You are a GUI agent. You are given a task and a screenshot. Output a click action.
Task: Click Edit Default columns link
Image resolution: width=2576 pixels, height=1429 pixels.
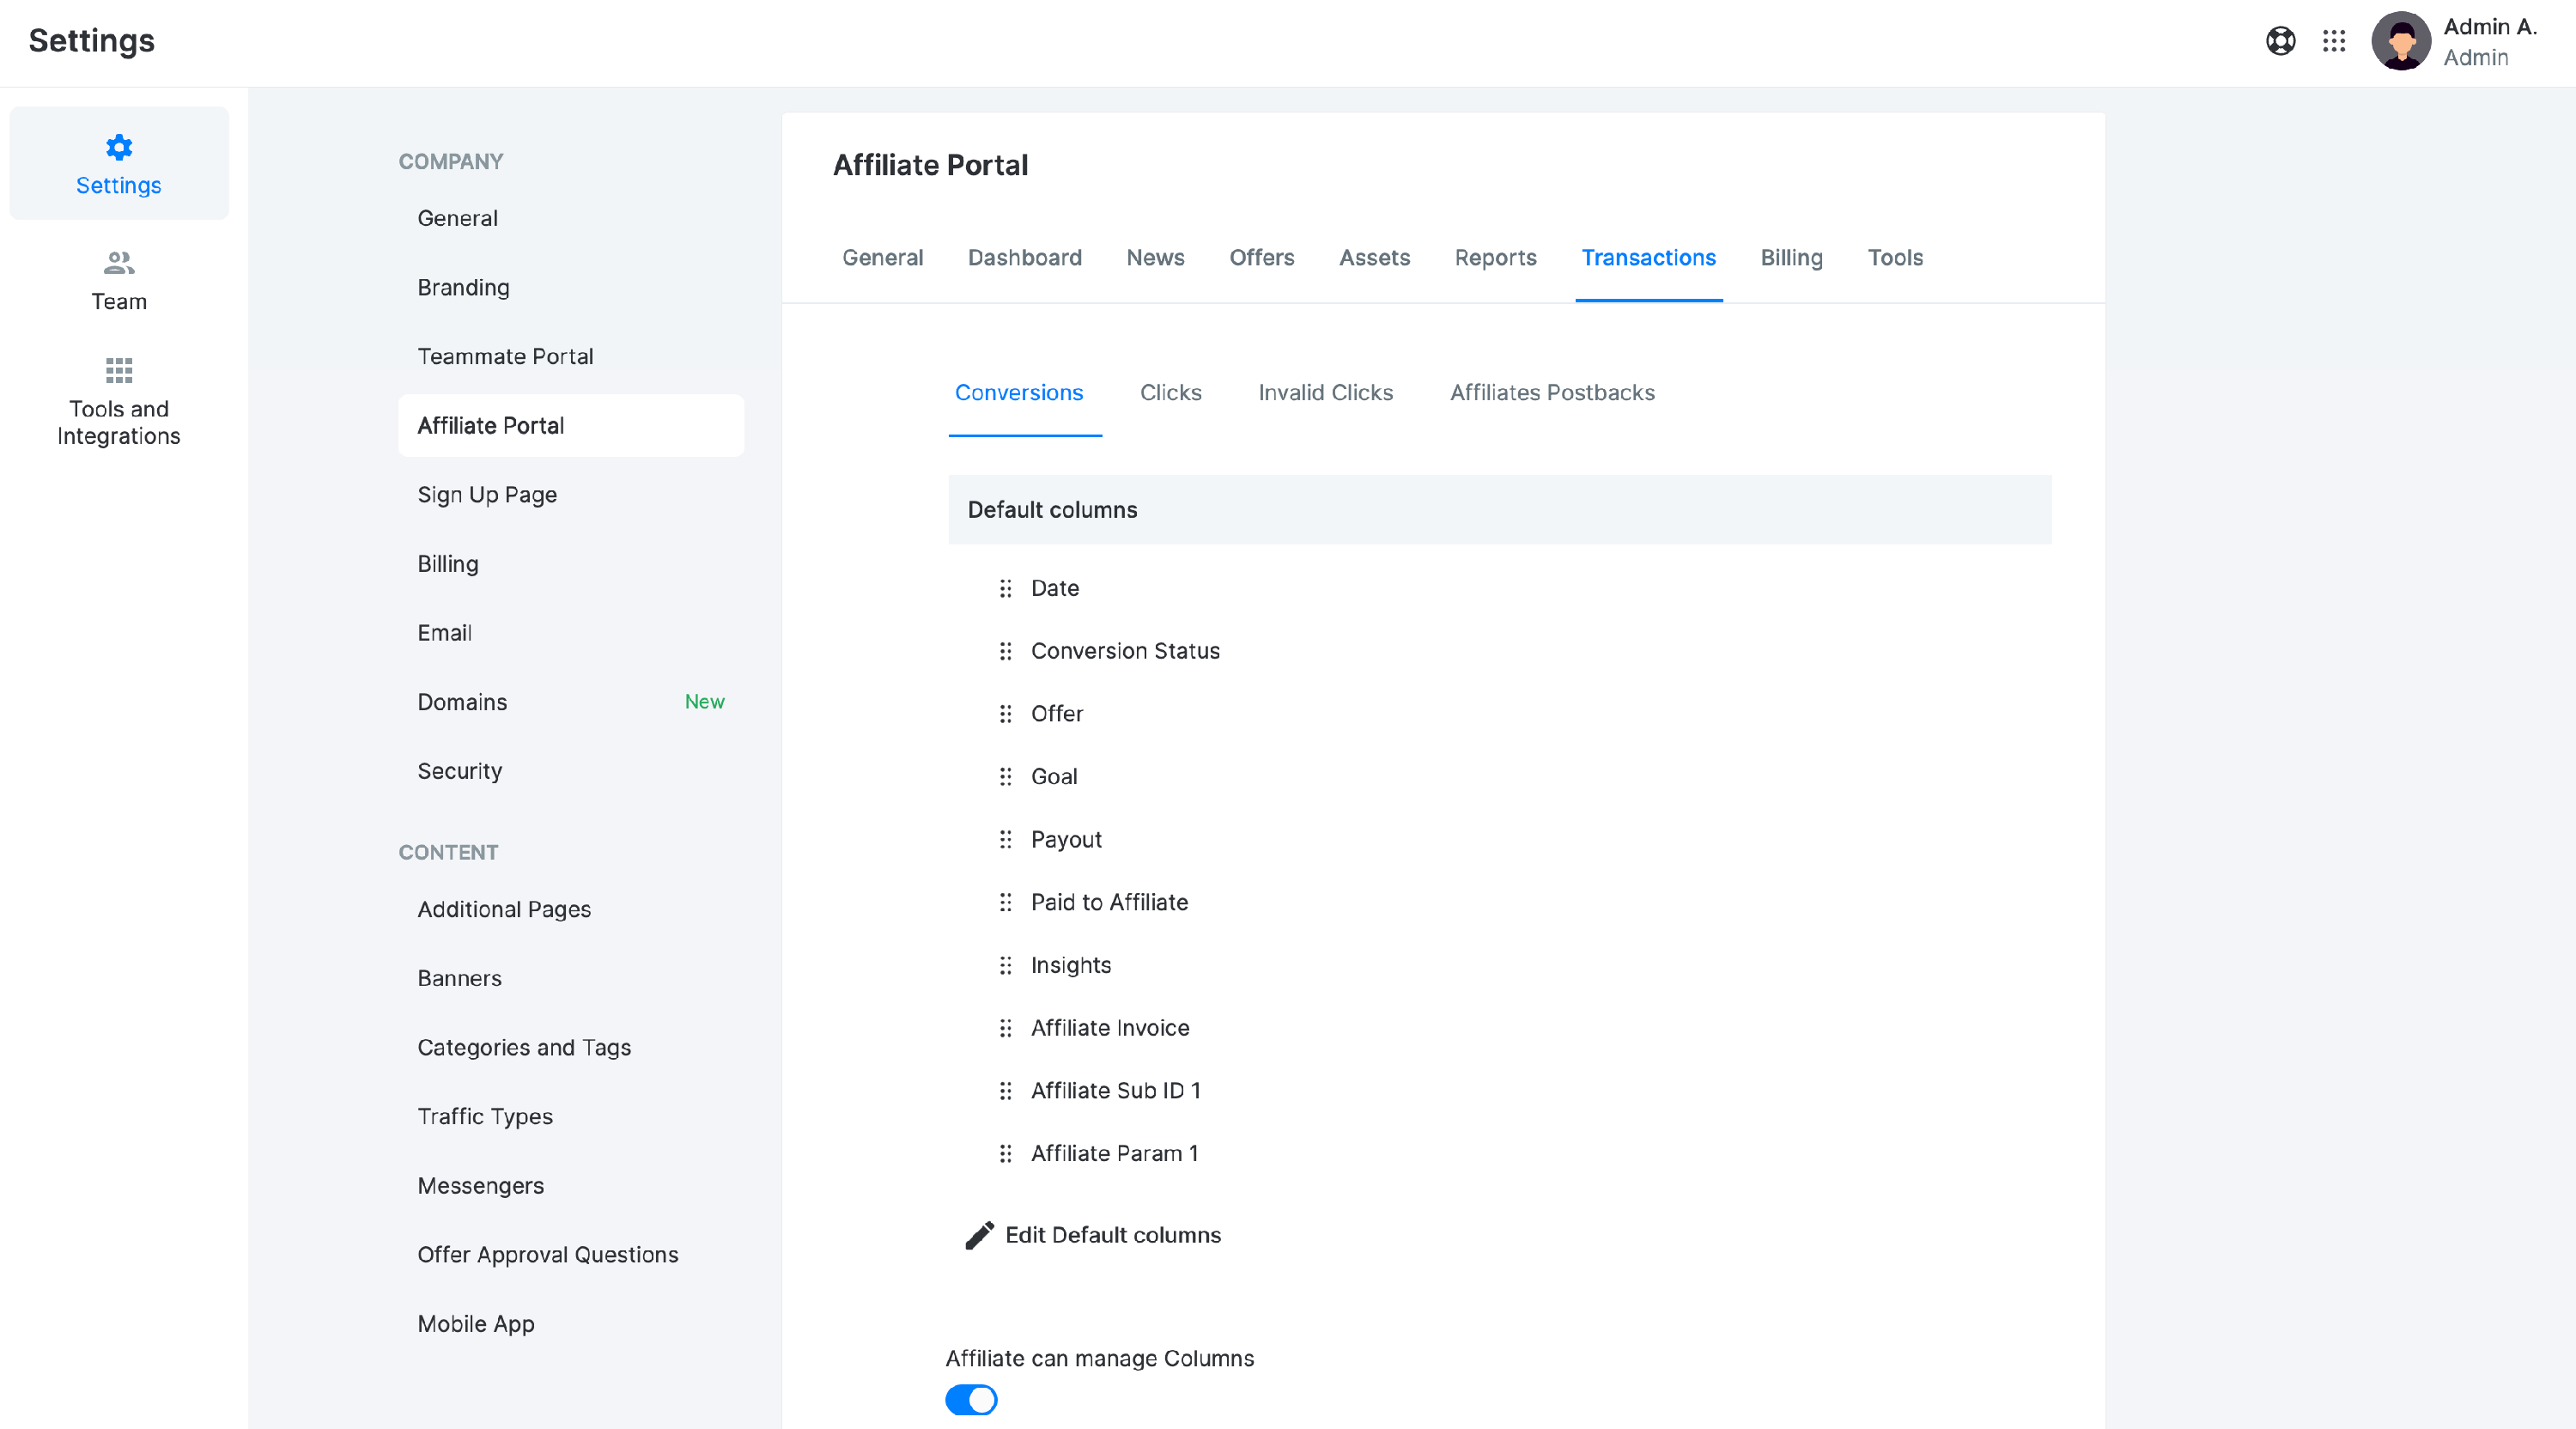point(1112,1235)
